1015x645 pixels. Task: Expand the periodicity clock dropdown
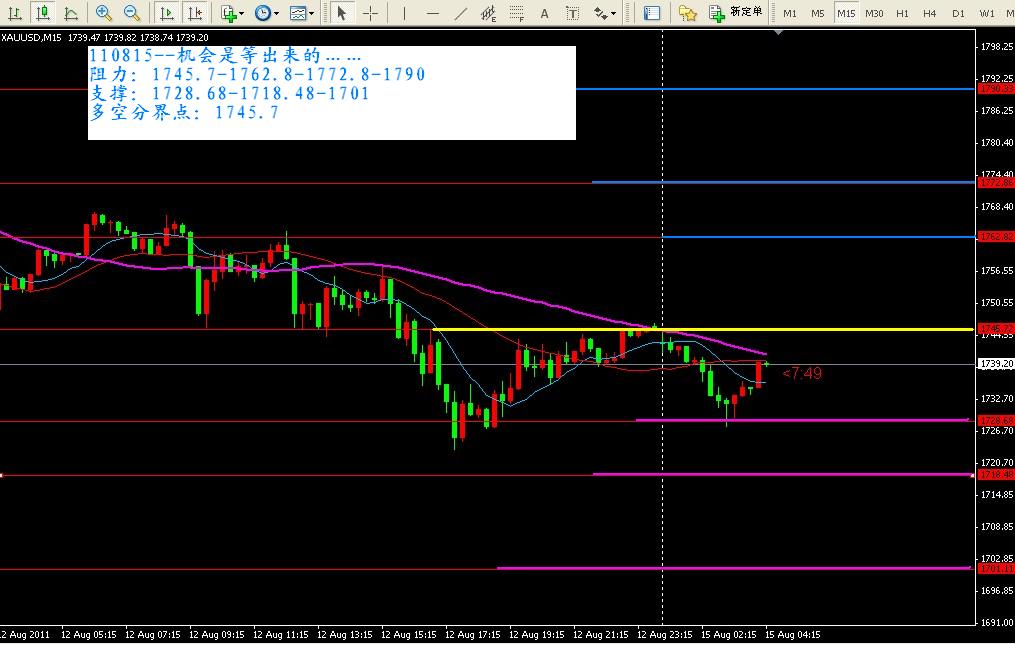(x=266, y=13)
